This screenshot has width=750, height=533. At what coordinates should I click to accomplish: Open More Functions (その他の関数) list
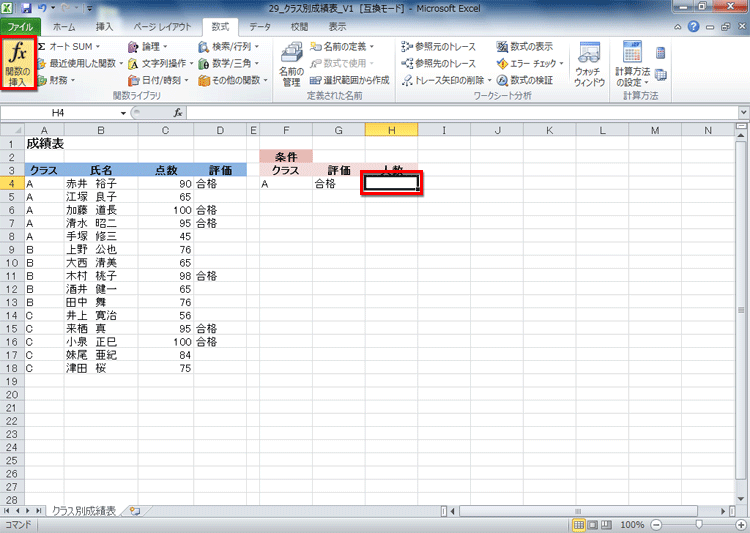click(x=233, y=80)
